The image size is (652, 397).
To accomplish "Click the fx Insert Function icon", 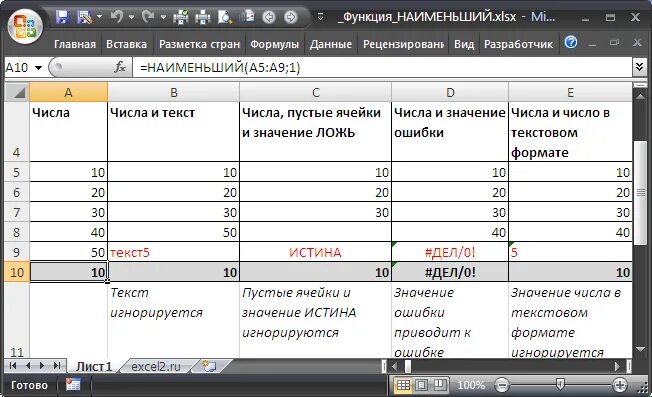I will pyautogui.click(x=120, y=67).
